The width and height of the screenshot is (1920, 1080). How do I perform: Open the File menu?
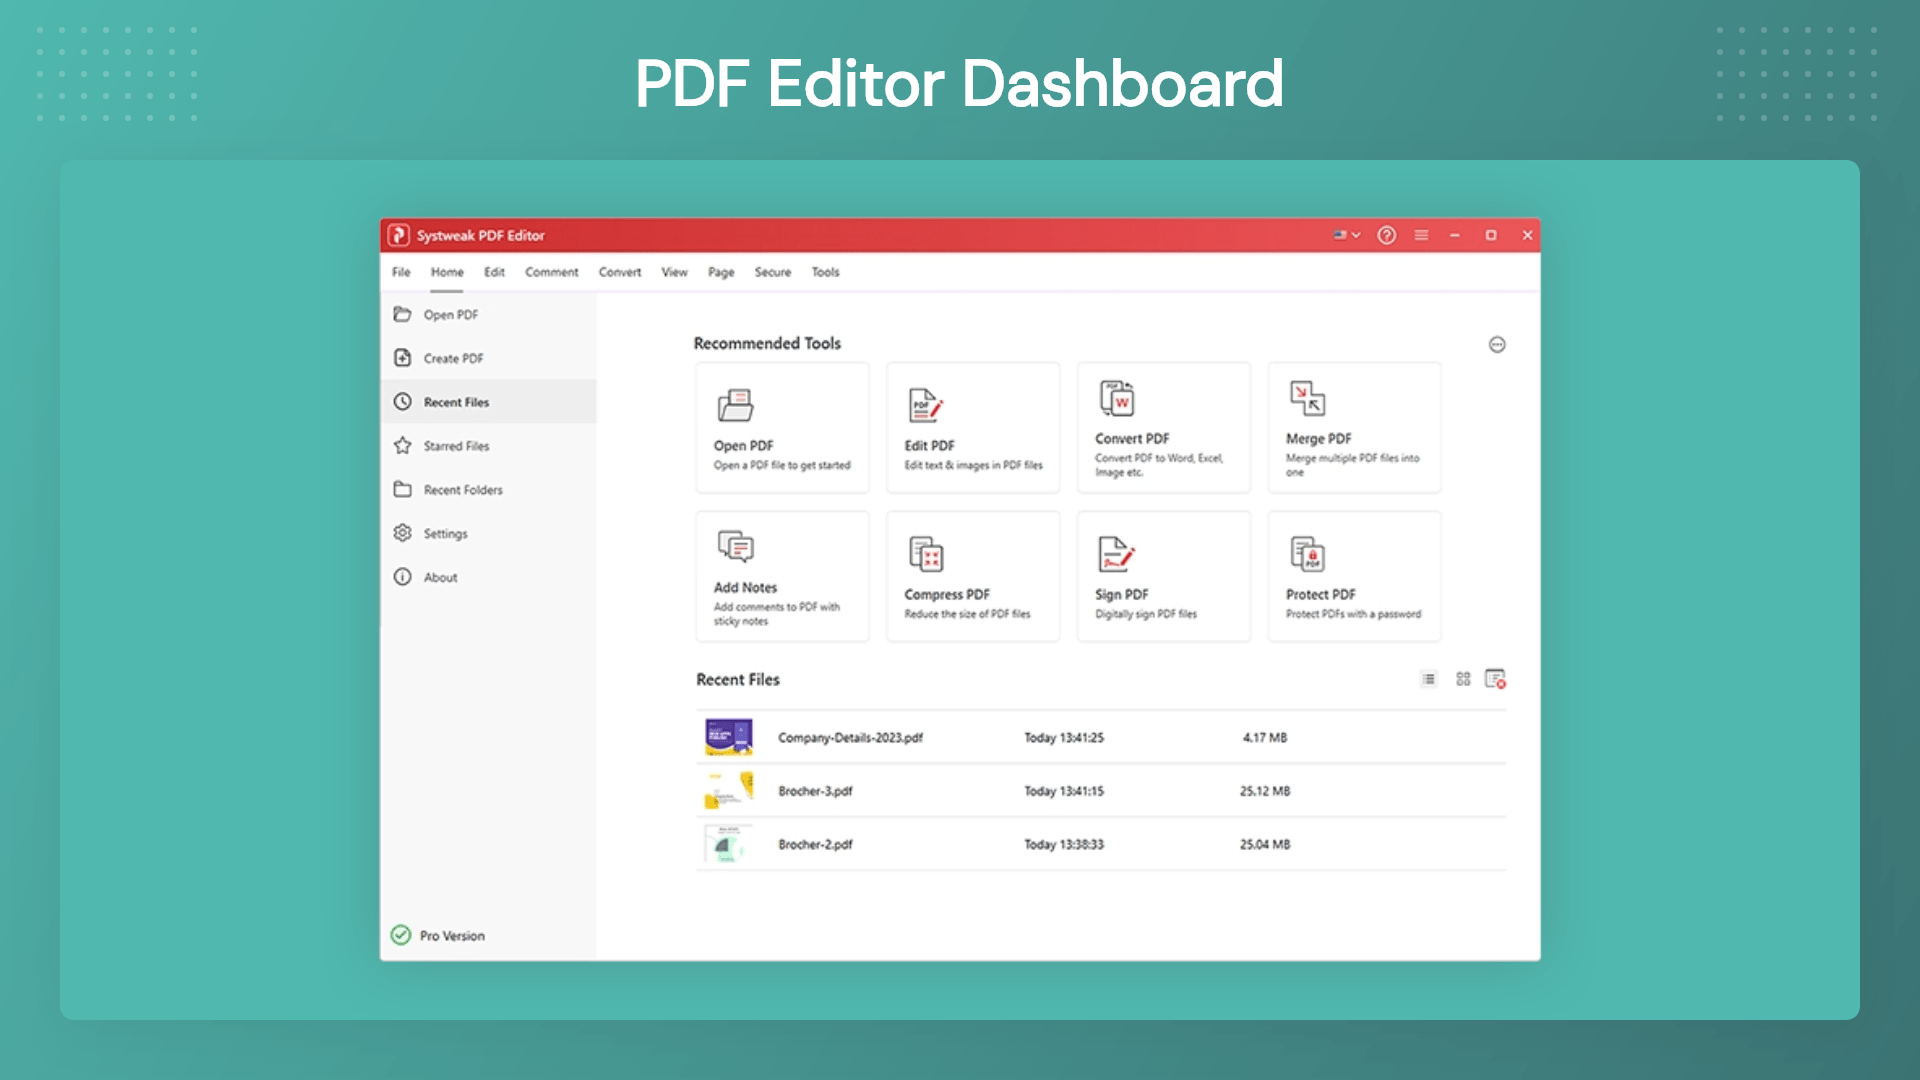tap(401, 272)
